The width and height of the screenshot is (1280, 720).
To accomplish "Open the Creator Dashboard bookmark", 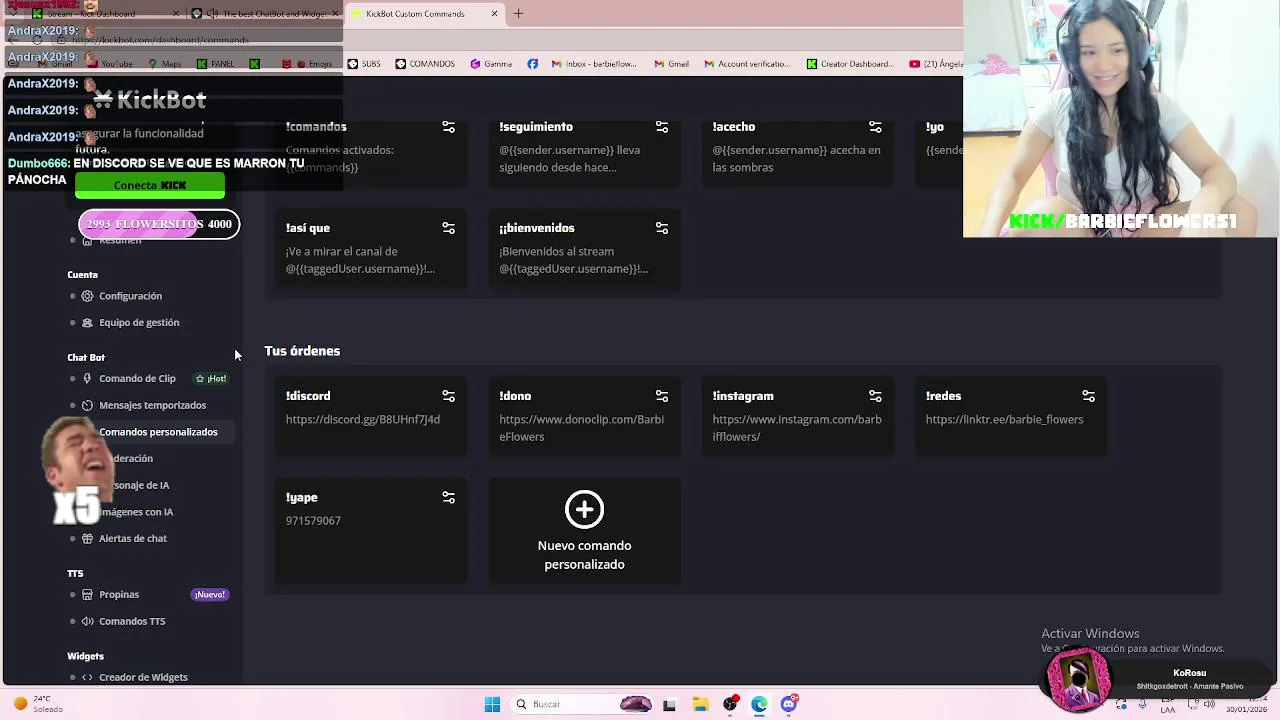I will (850, 64).
